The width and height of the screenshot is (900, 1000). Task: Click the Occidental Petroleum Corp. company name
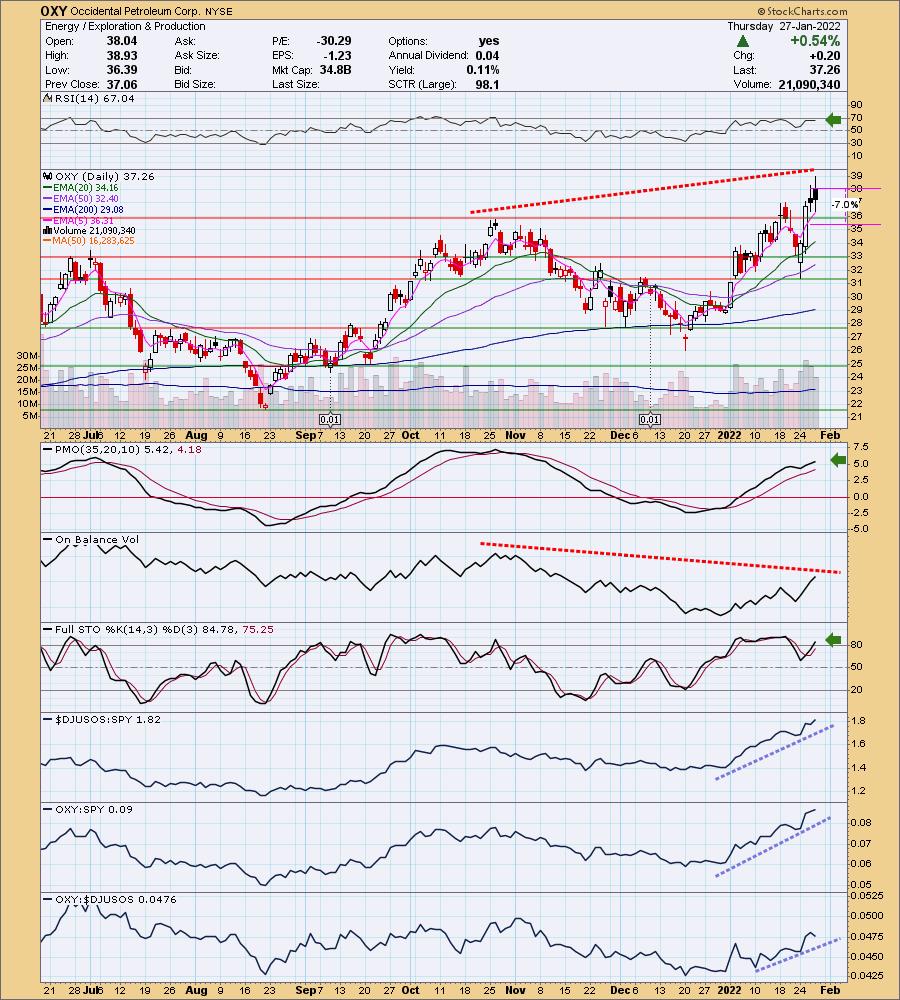click(x=135, y=11)
